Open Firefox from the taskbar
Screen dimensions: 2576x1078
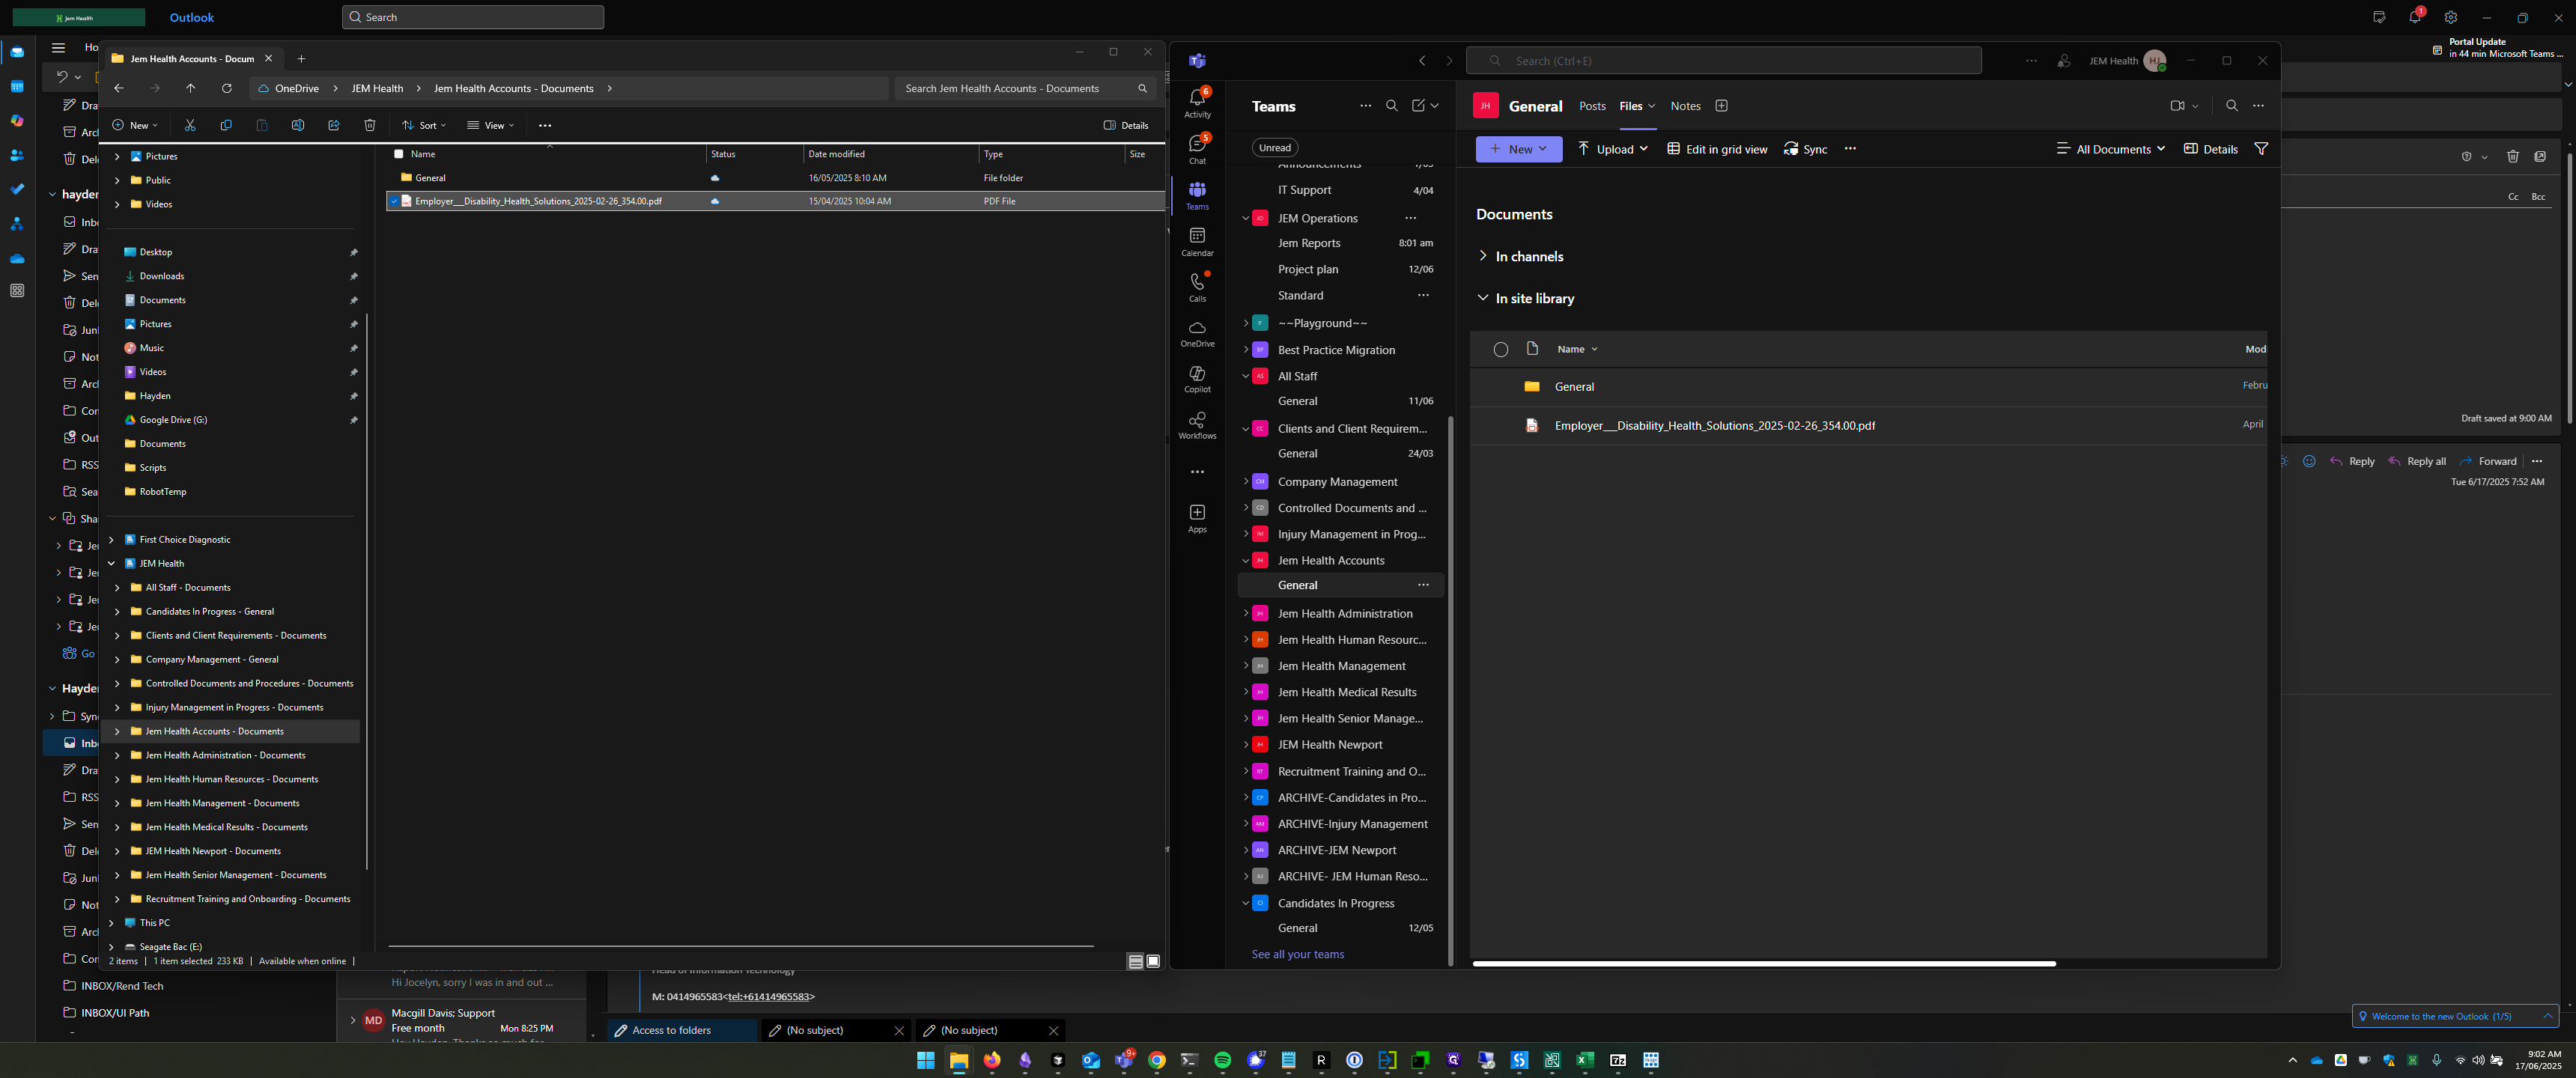tap(992, 1061)
